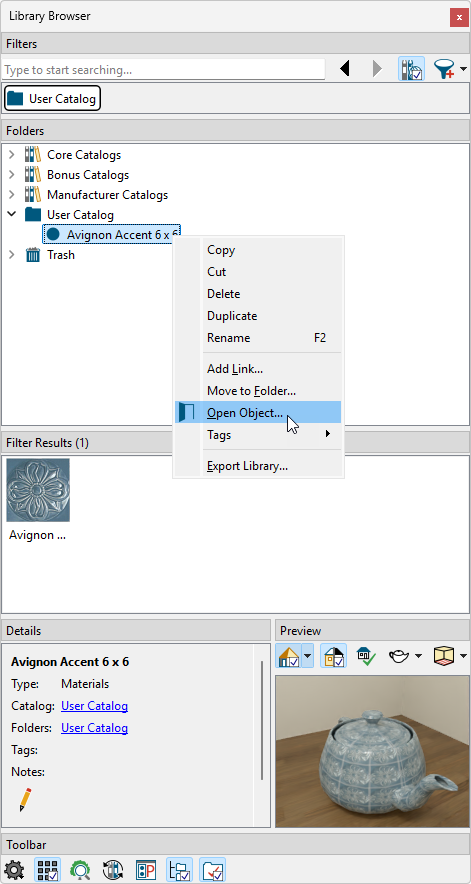Viewport: 471px width, 884px height.
Task: Choose Rename from the context menu
Action: [x=258, y=338]
